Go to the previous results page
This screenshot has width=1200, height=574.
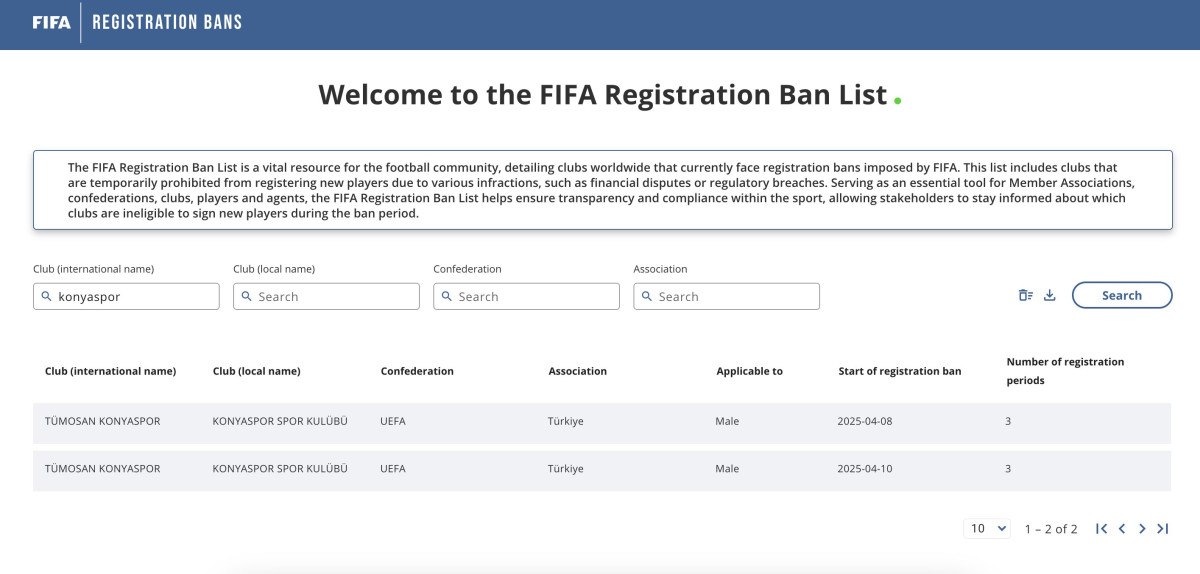(x=1122, y=529)
